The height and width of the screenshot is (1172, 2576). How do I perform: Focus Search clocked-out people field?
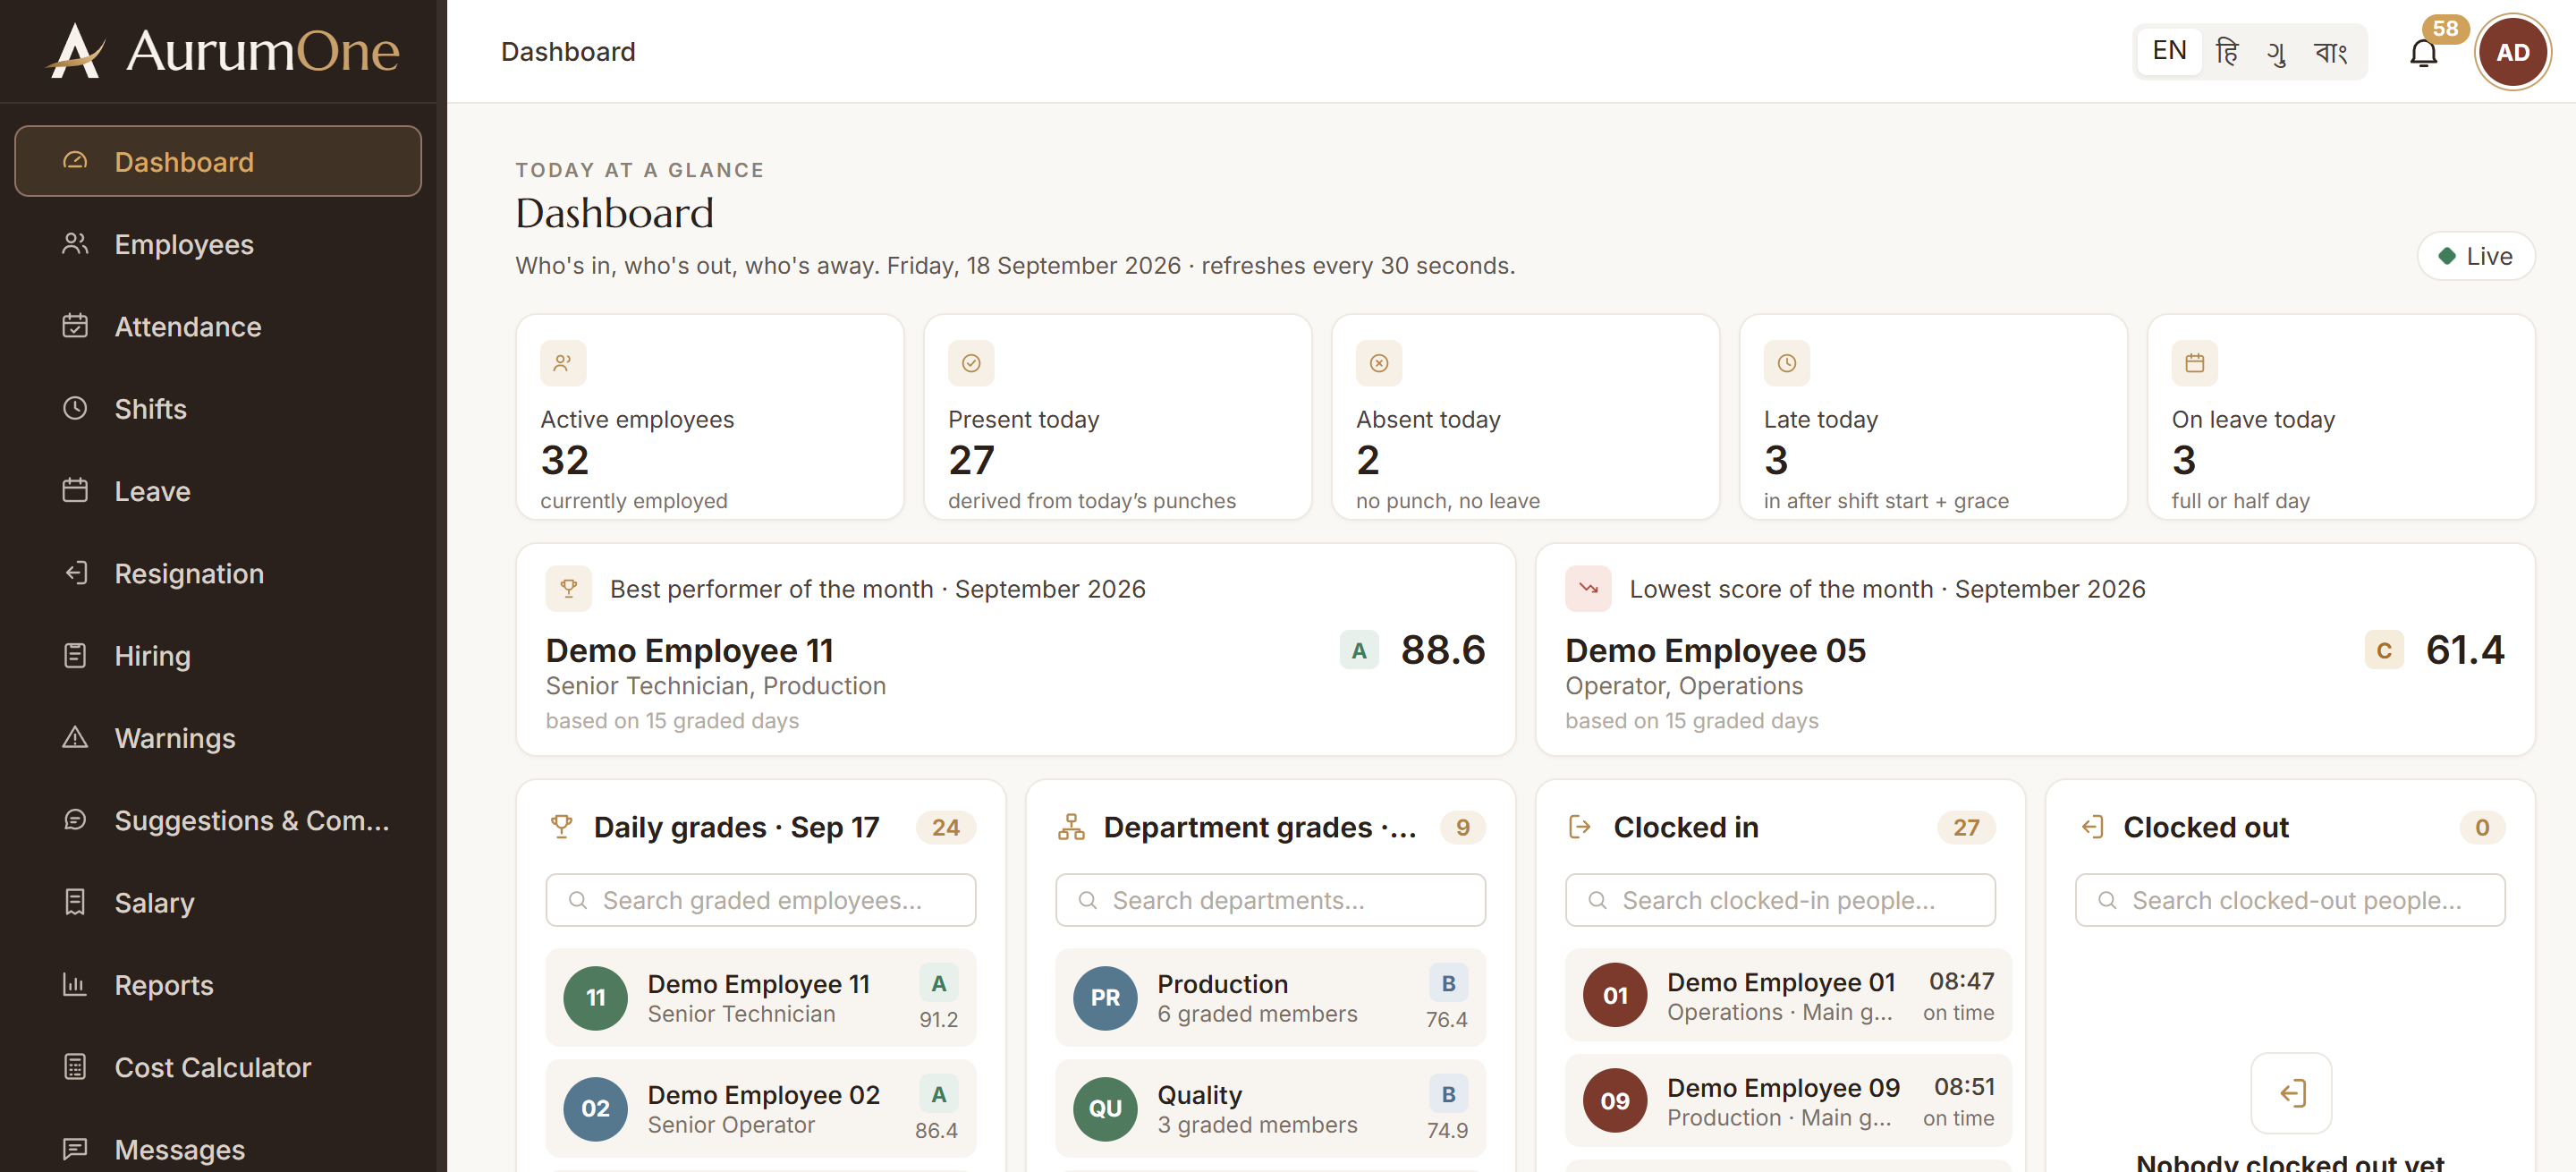pyautogui.click(x=2290, y=900)
